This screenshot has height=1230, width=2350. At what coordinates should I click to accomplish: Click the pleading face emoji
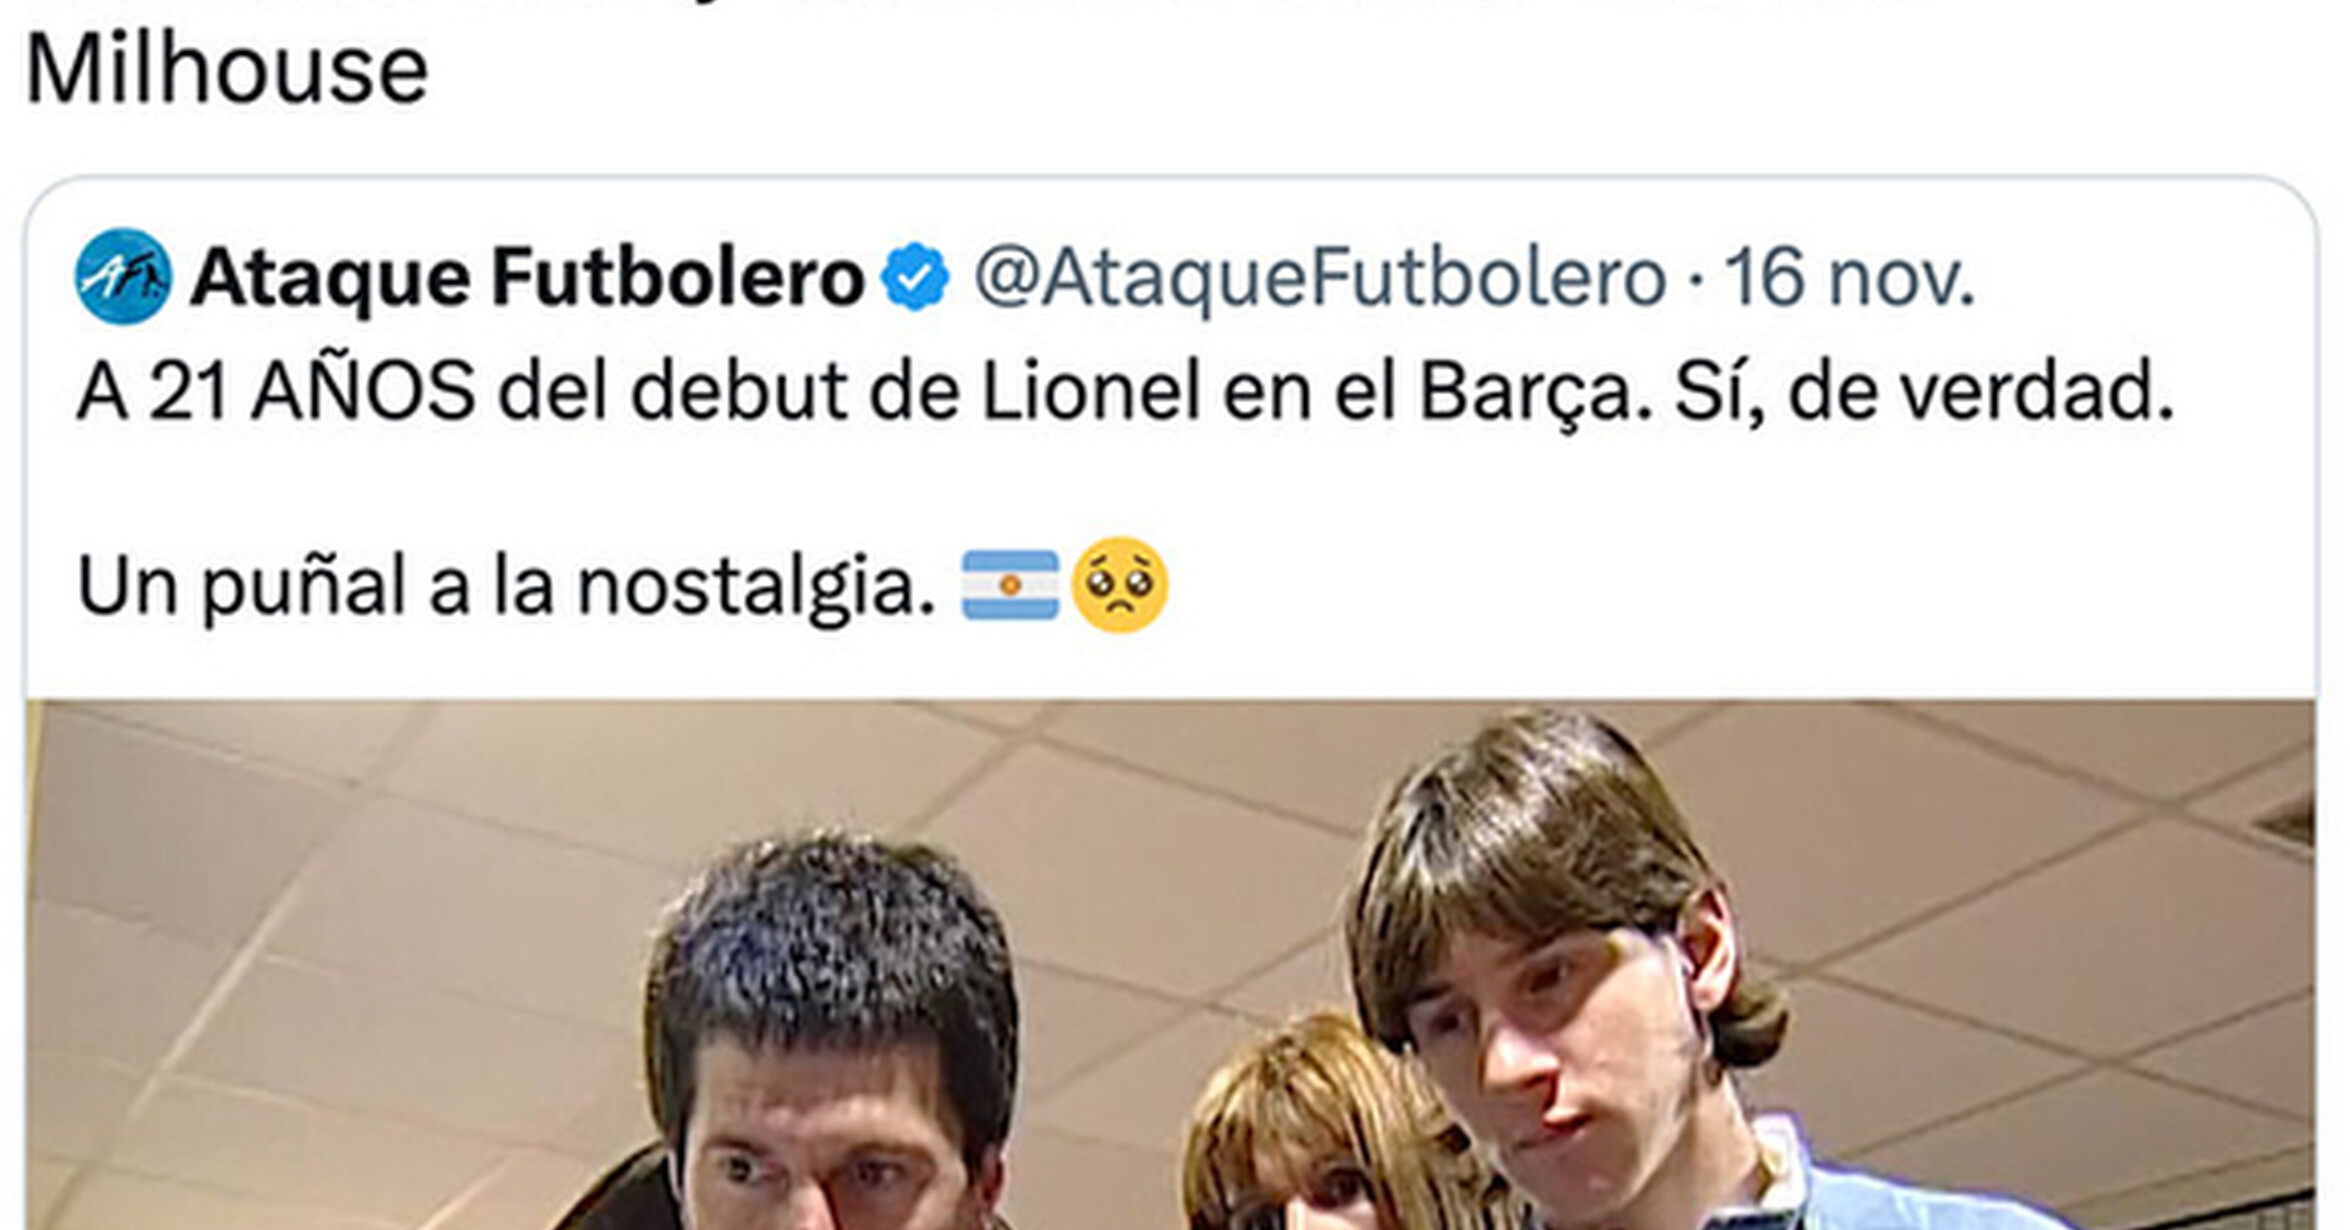click(x=1119, y=586)
